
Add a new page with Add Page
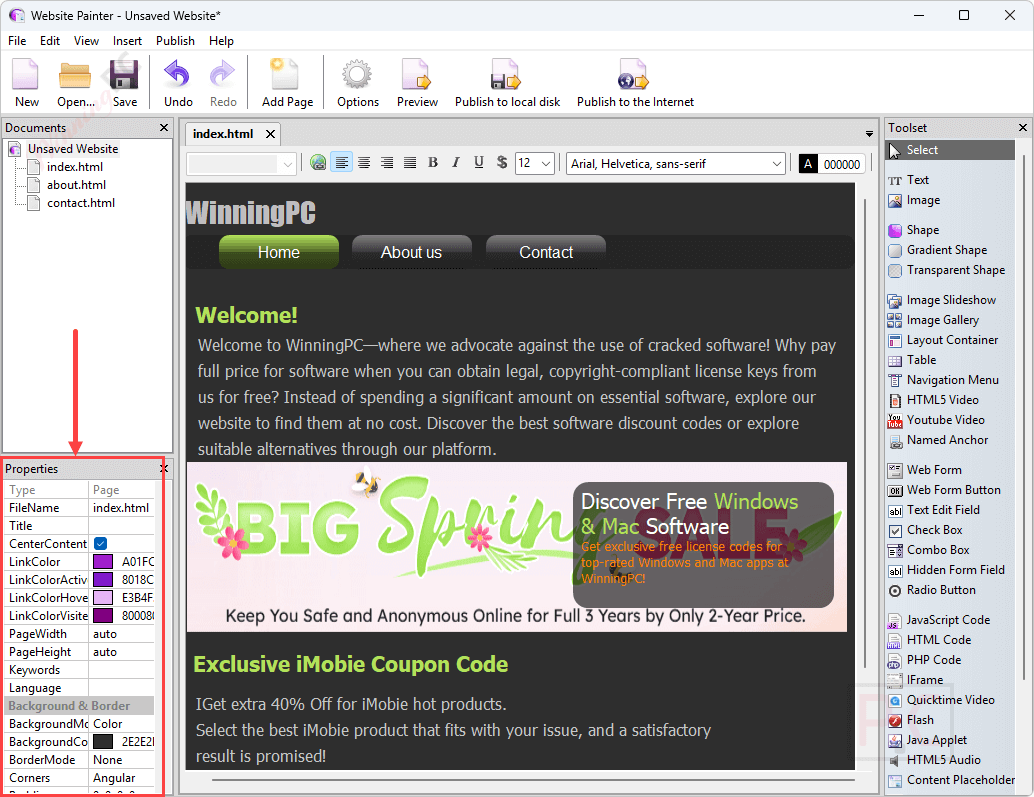287,83
